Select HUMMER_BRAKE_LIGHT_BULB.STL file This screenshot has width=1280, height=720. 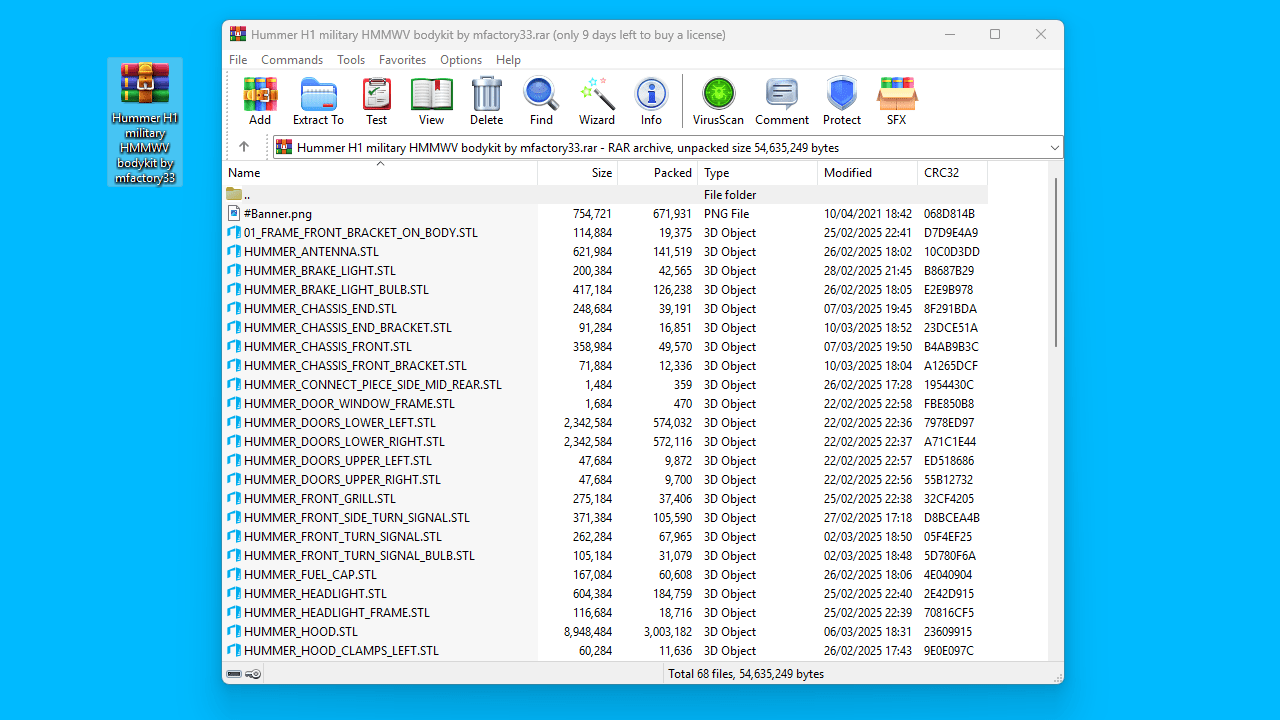tap(336, 290)
